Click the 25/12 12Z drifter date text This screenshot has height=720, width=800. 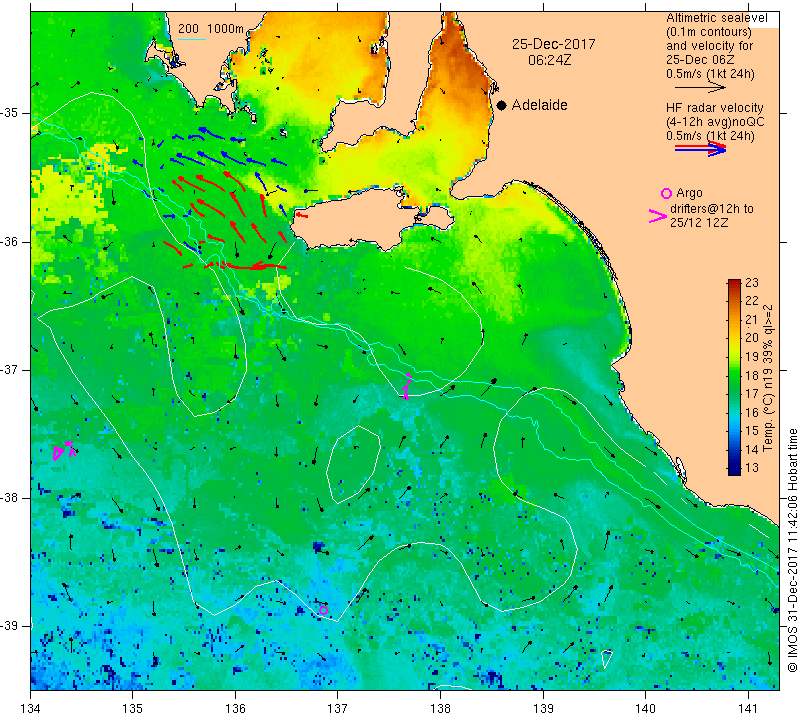699,223
